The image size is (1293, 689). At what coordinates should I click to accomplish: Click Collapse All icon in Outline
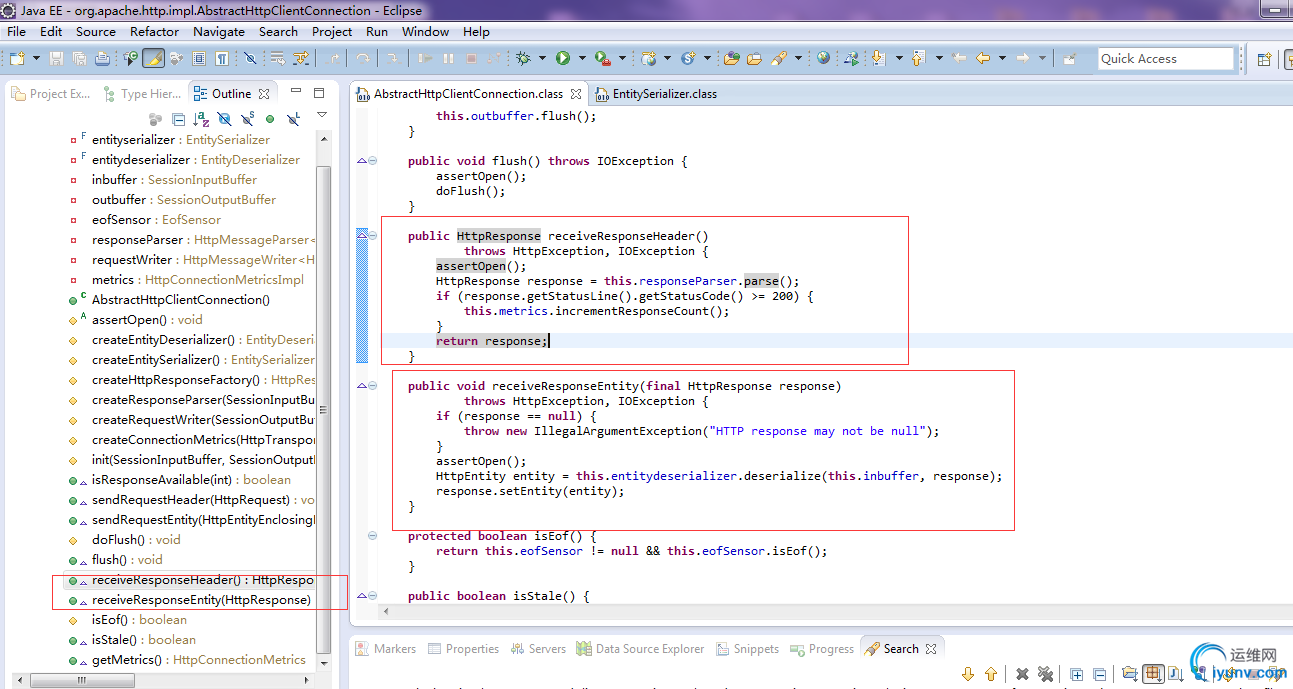click(x=178, y=119)
